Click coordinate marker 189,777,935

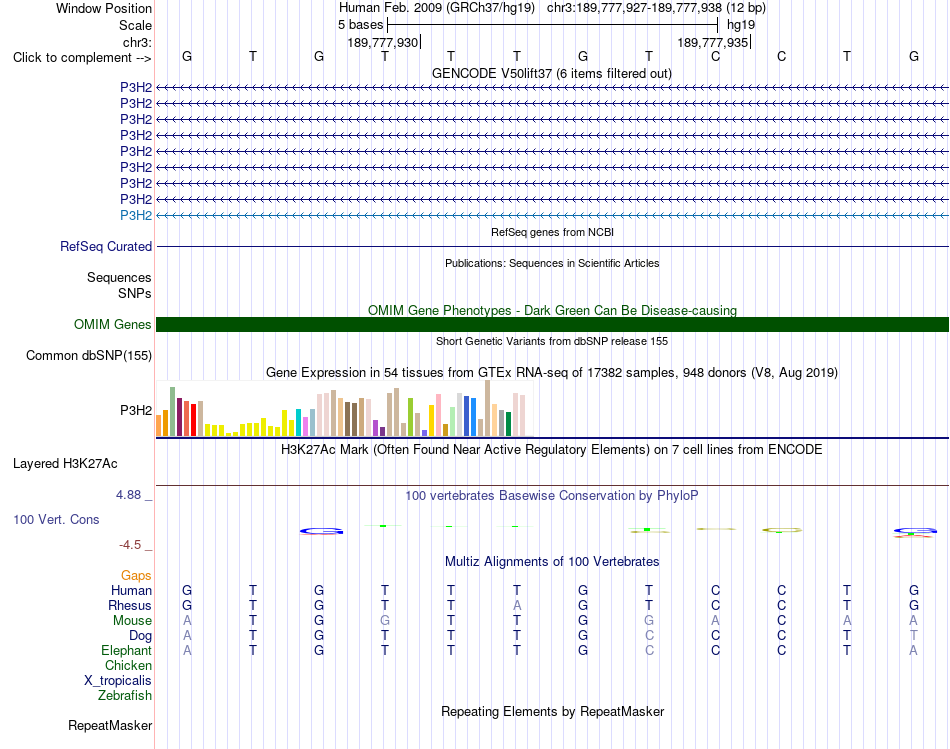(x=713, y=42)
